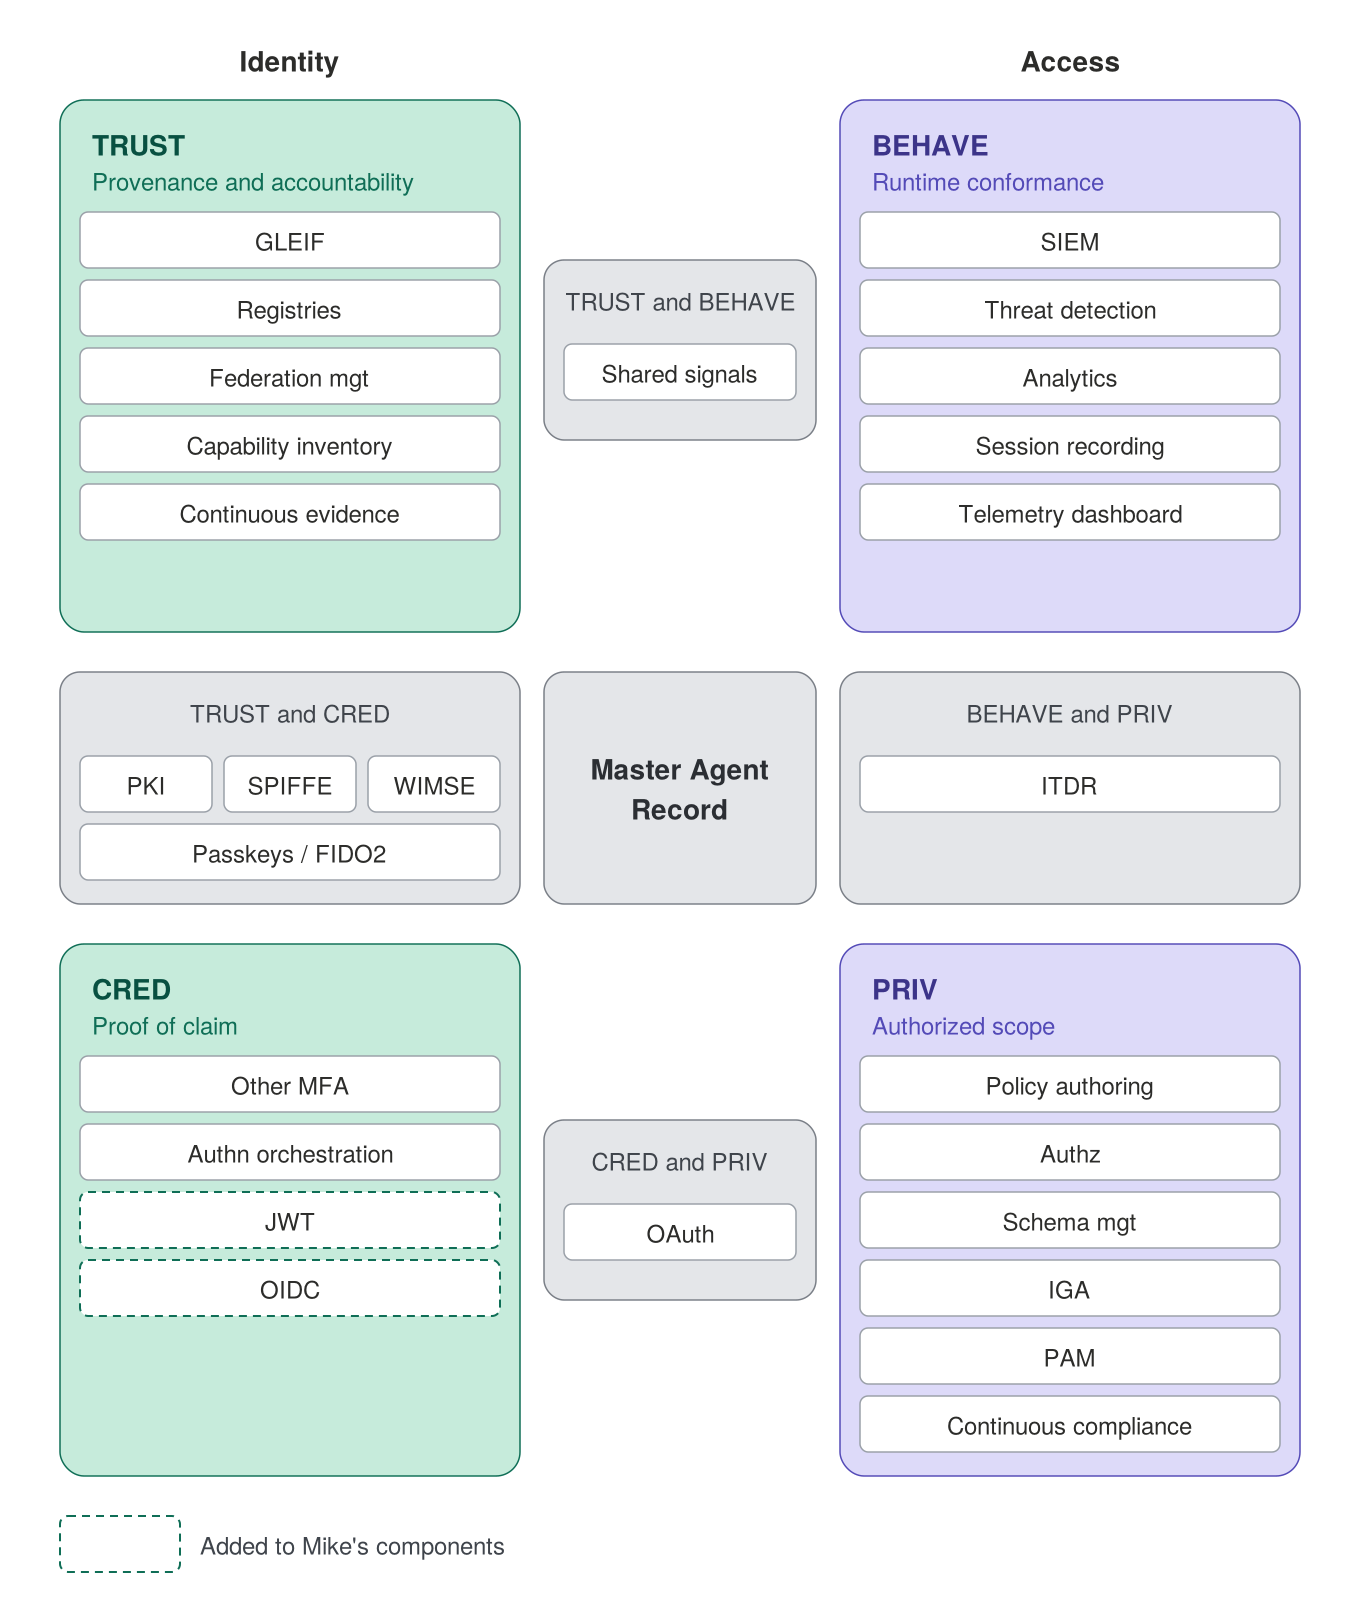
Task: Select the SPIFFE component
Action: click(290, 784)
